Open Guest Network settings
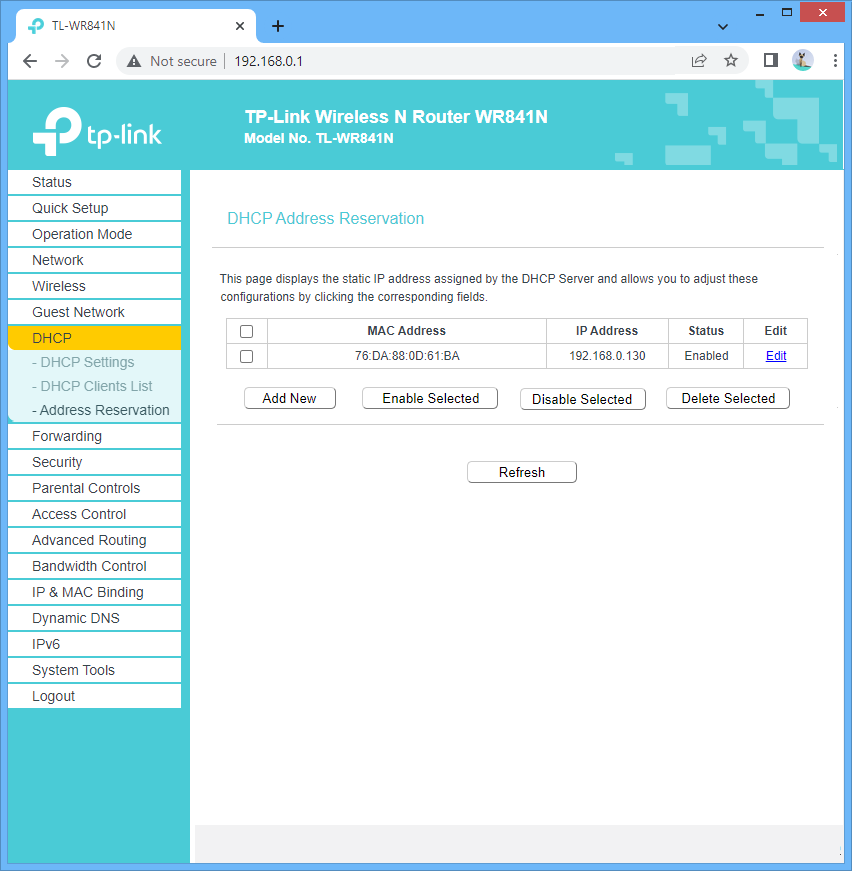 tap(94, 312)
